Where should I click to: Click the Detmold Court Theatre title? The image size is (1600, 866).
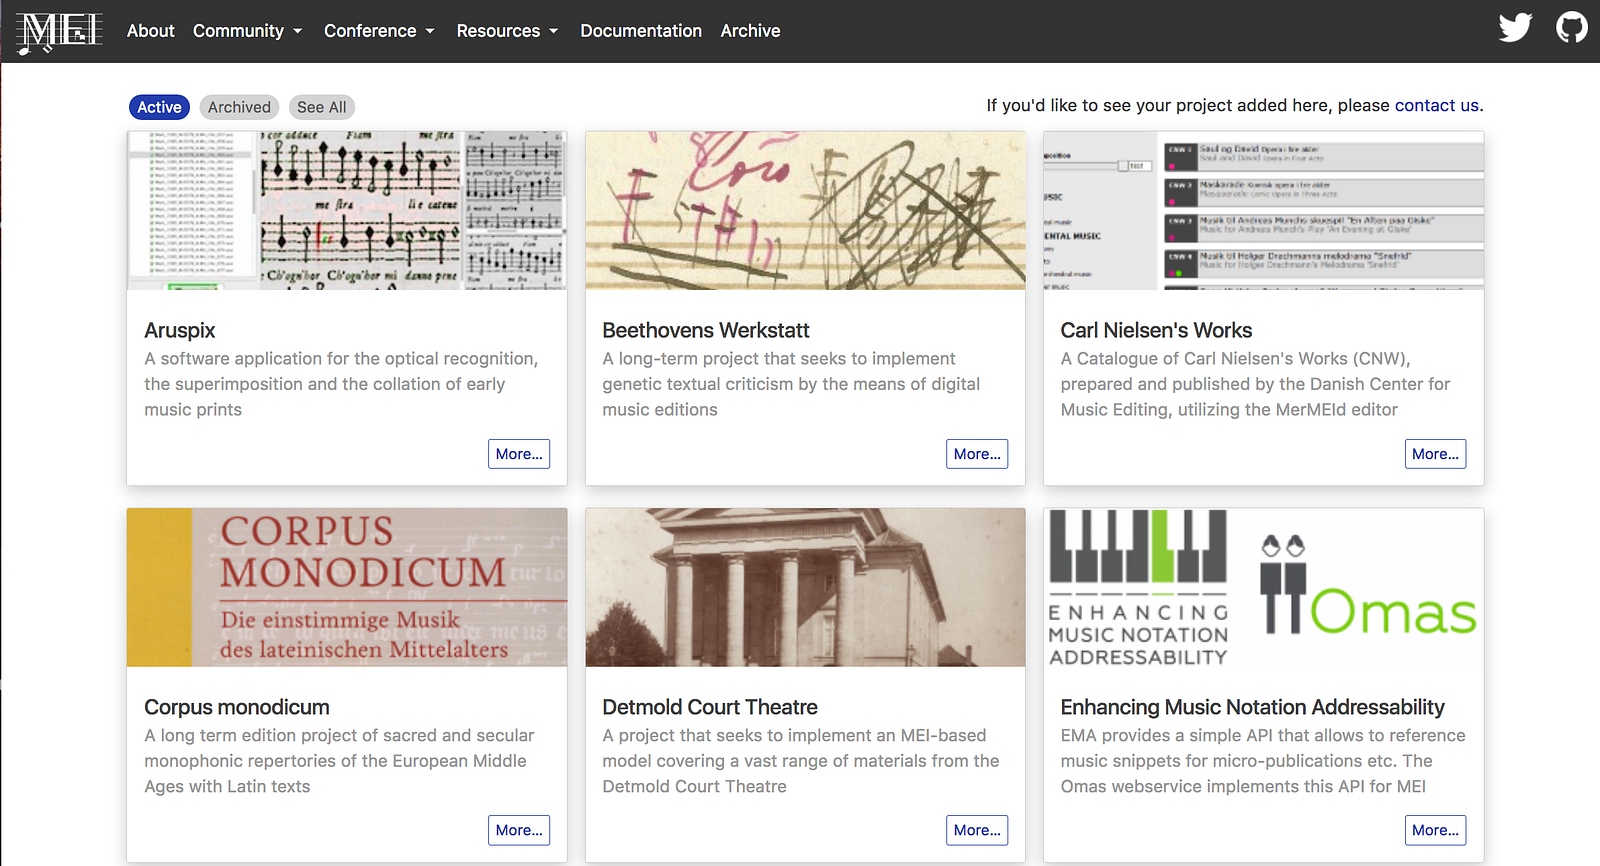[x=710, y=707]
